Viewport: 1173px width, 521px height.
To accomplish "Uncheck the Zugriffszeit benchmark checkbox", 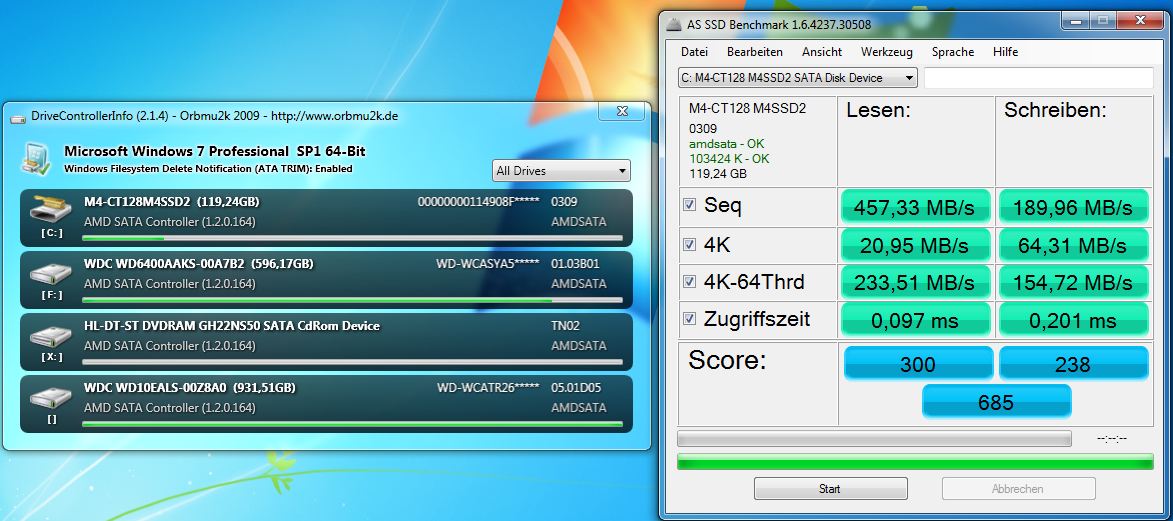I will click(x=689, y=319).
